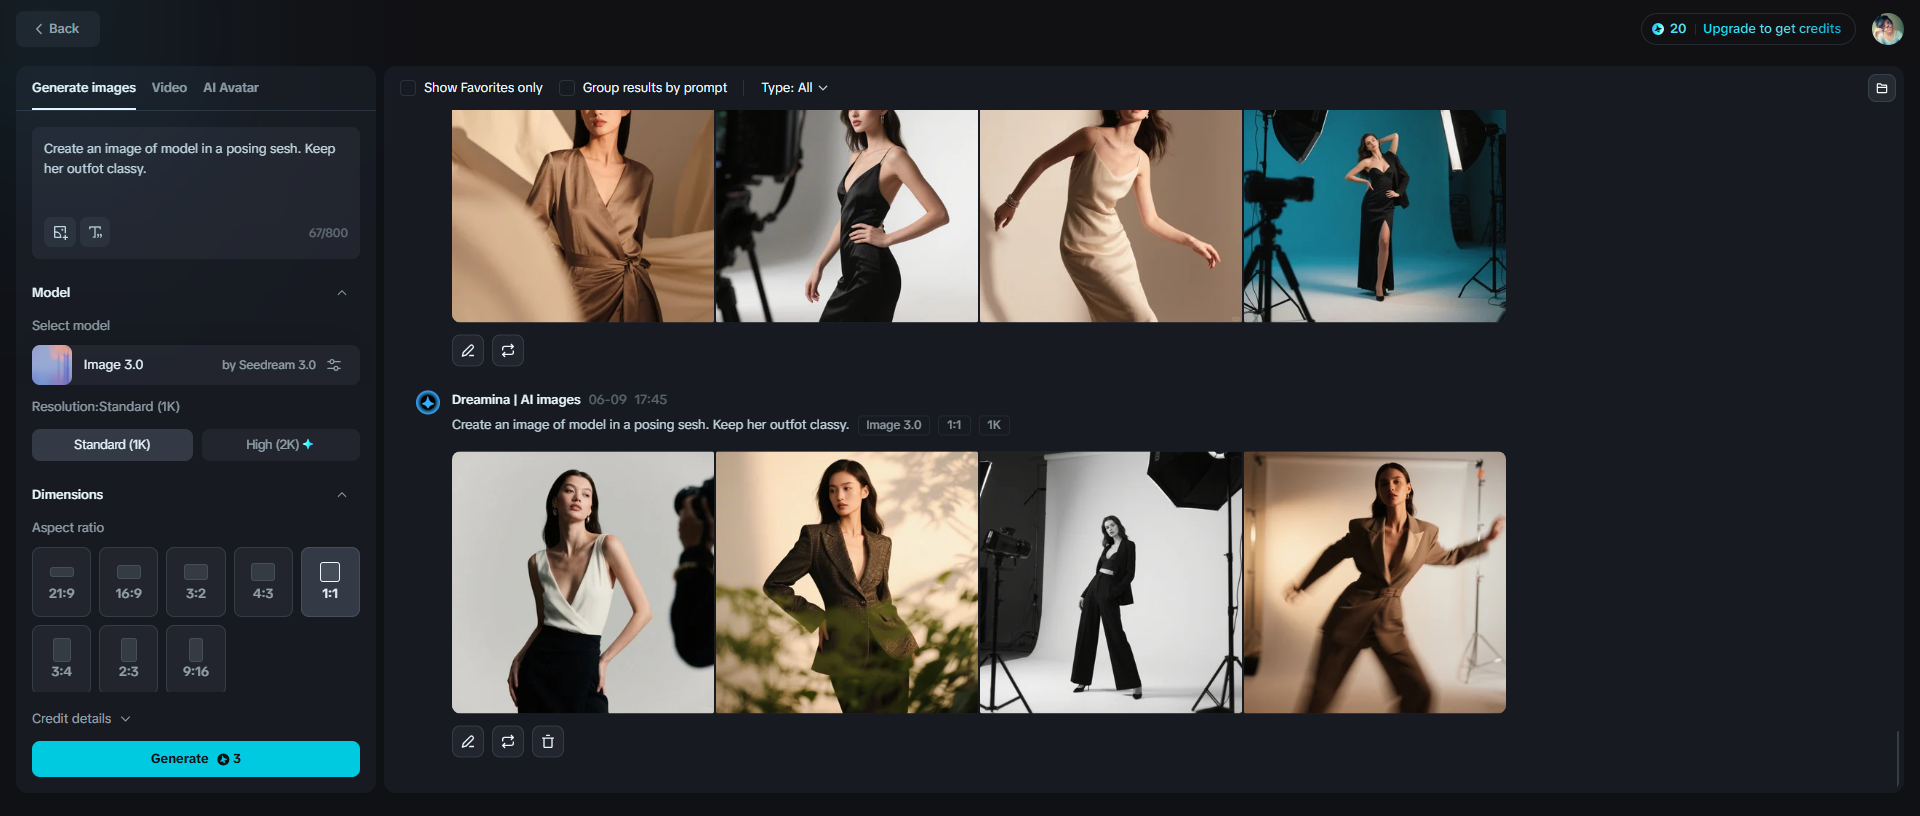Go Back using the top-left button
1920x816 pixels.
[x=58, y=29]
